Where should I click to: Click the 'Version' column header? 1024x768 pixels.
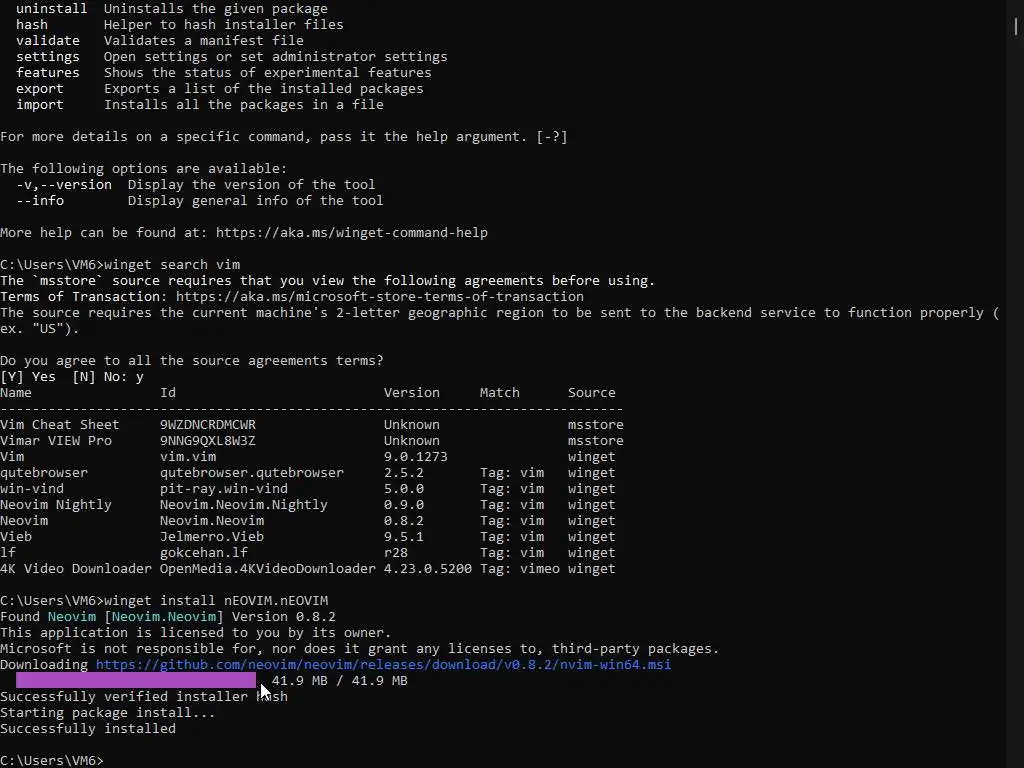click(411, 392)
